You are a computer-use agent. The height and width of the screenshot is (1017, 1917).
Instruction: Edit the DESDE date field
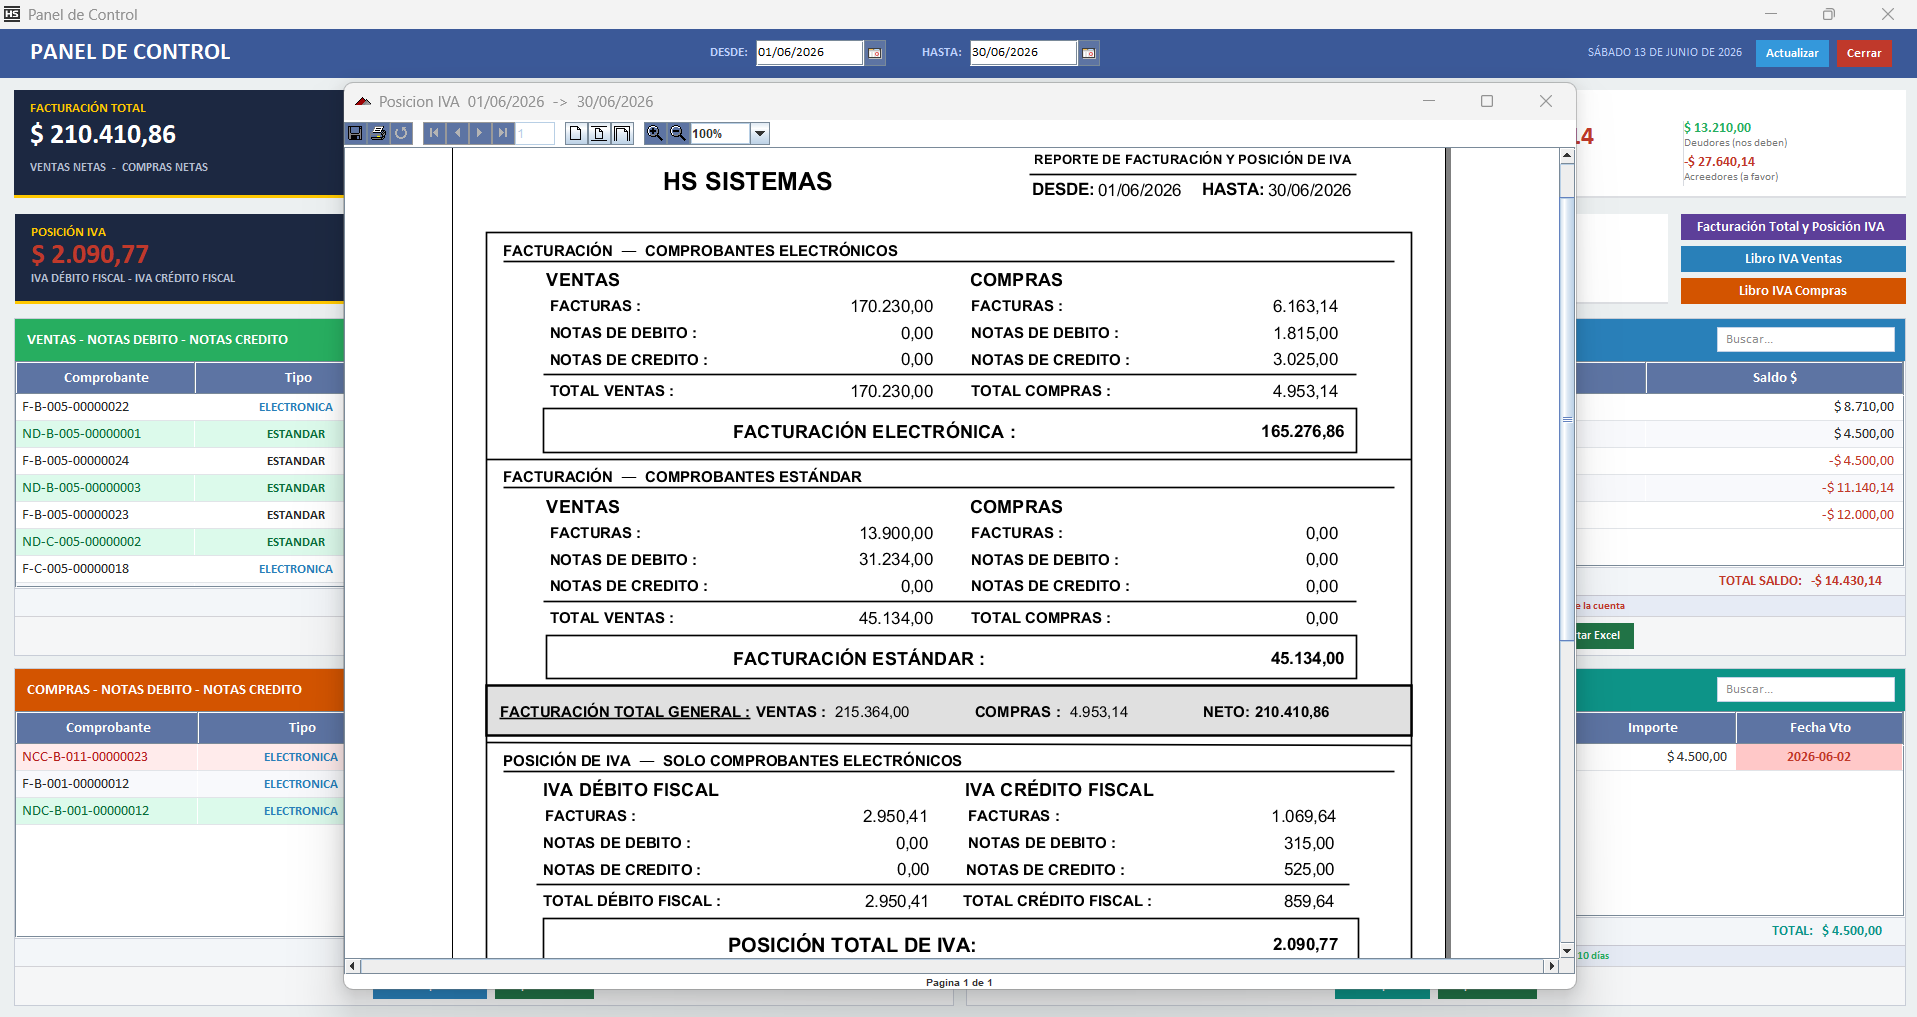pos(809,53)
